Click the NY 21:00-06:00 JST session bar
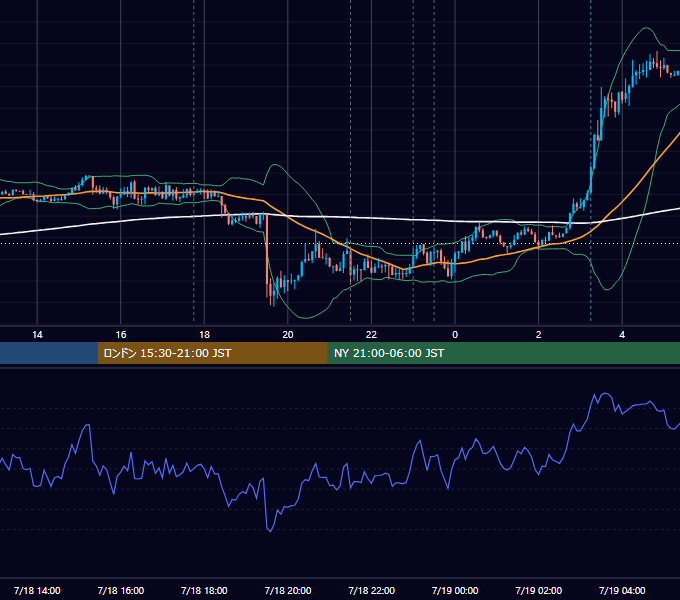 (x=503, y=353)
